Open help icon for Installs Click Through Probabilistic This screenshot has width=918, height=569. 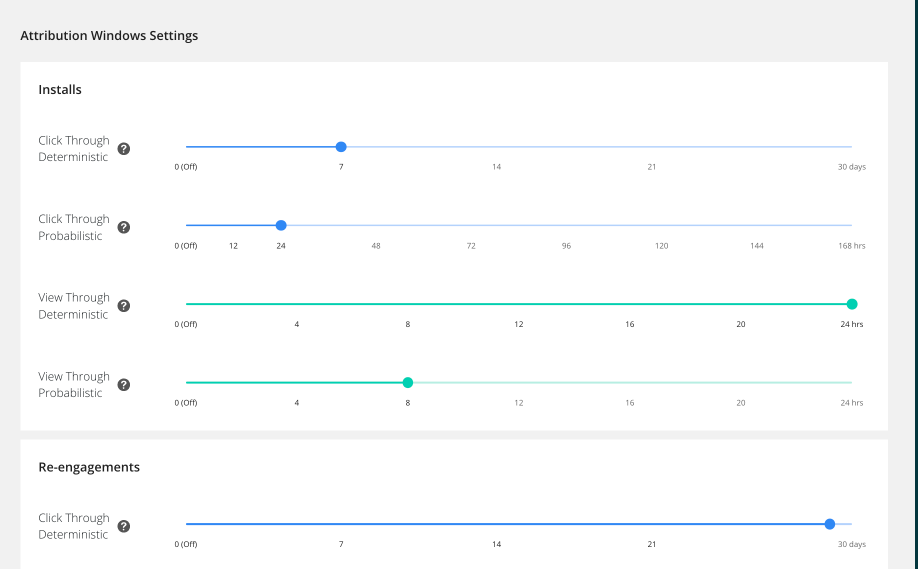pos(124,227)
